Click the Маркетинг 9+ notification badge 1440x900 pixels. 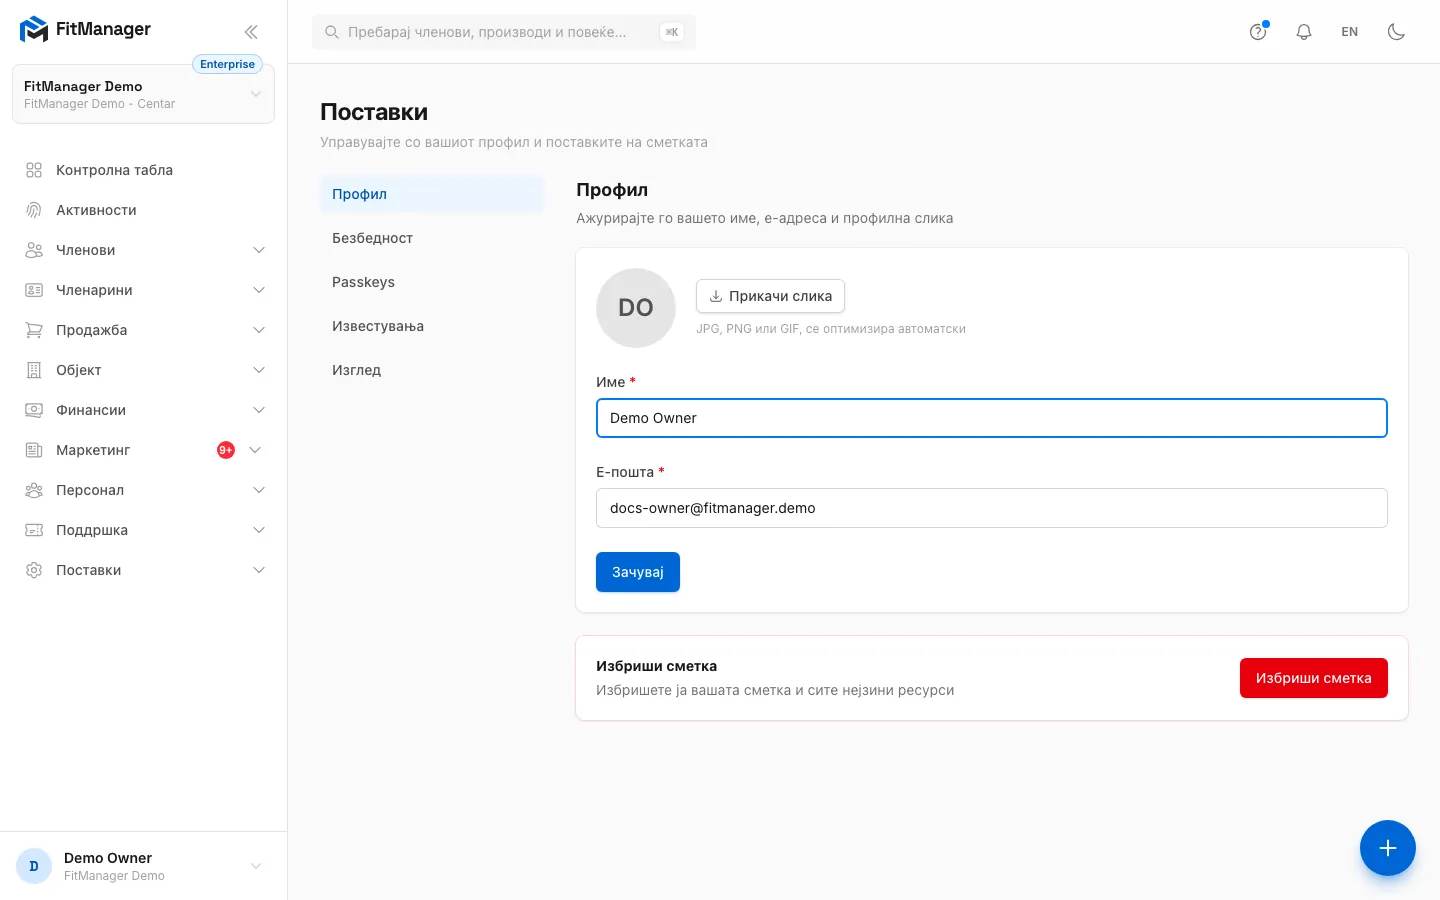[x=226, y=450]
